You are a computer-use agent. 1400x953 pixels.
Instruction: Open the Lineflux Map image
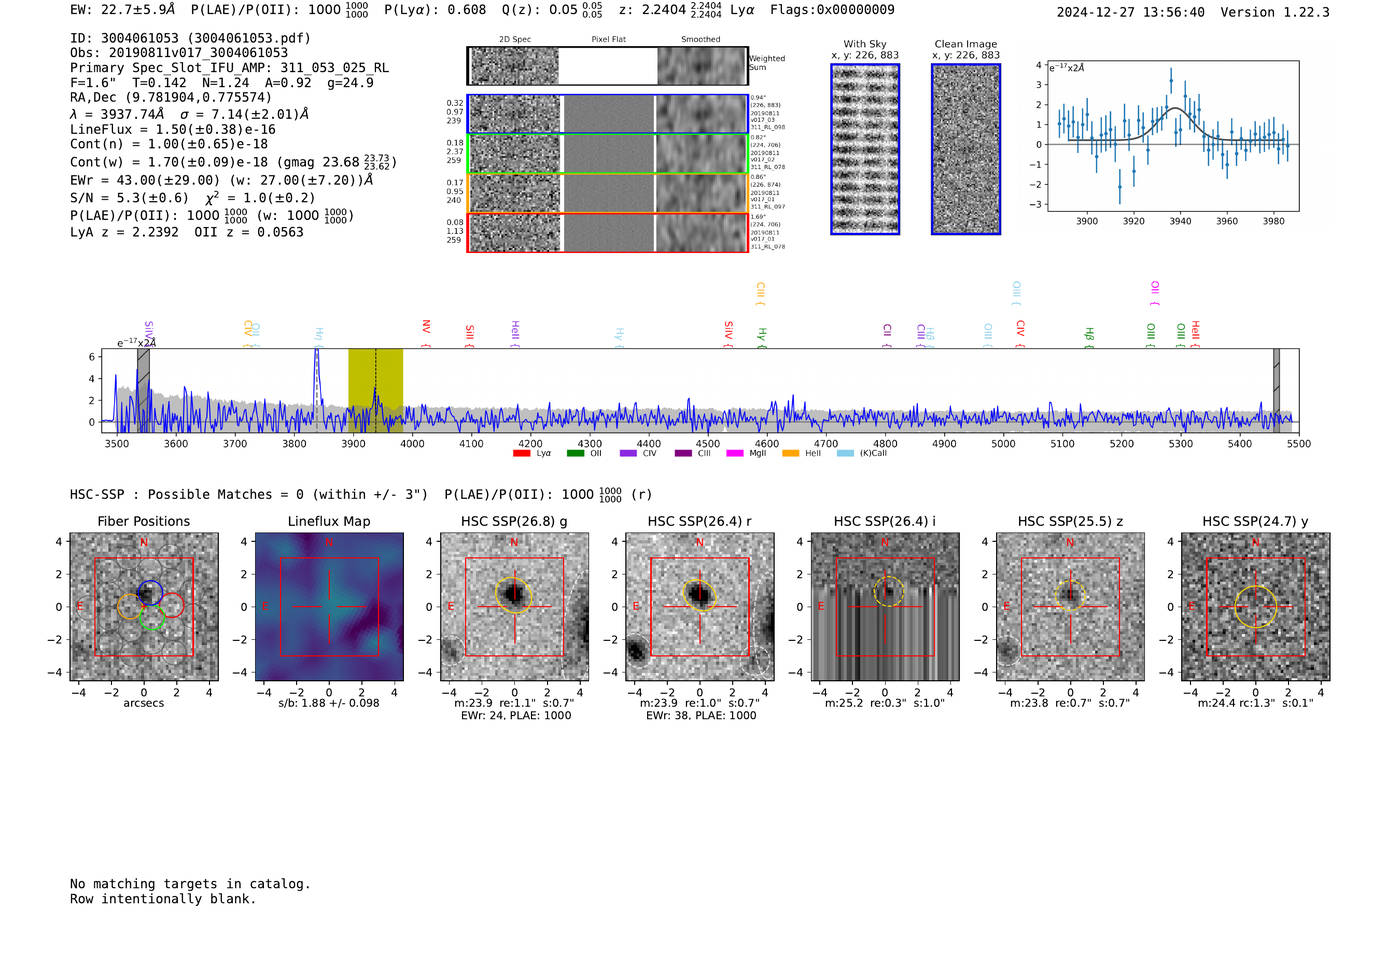[329, 607]
